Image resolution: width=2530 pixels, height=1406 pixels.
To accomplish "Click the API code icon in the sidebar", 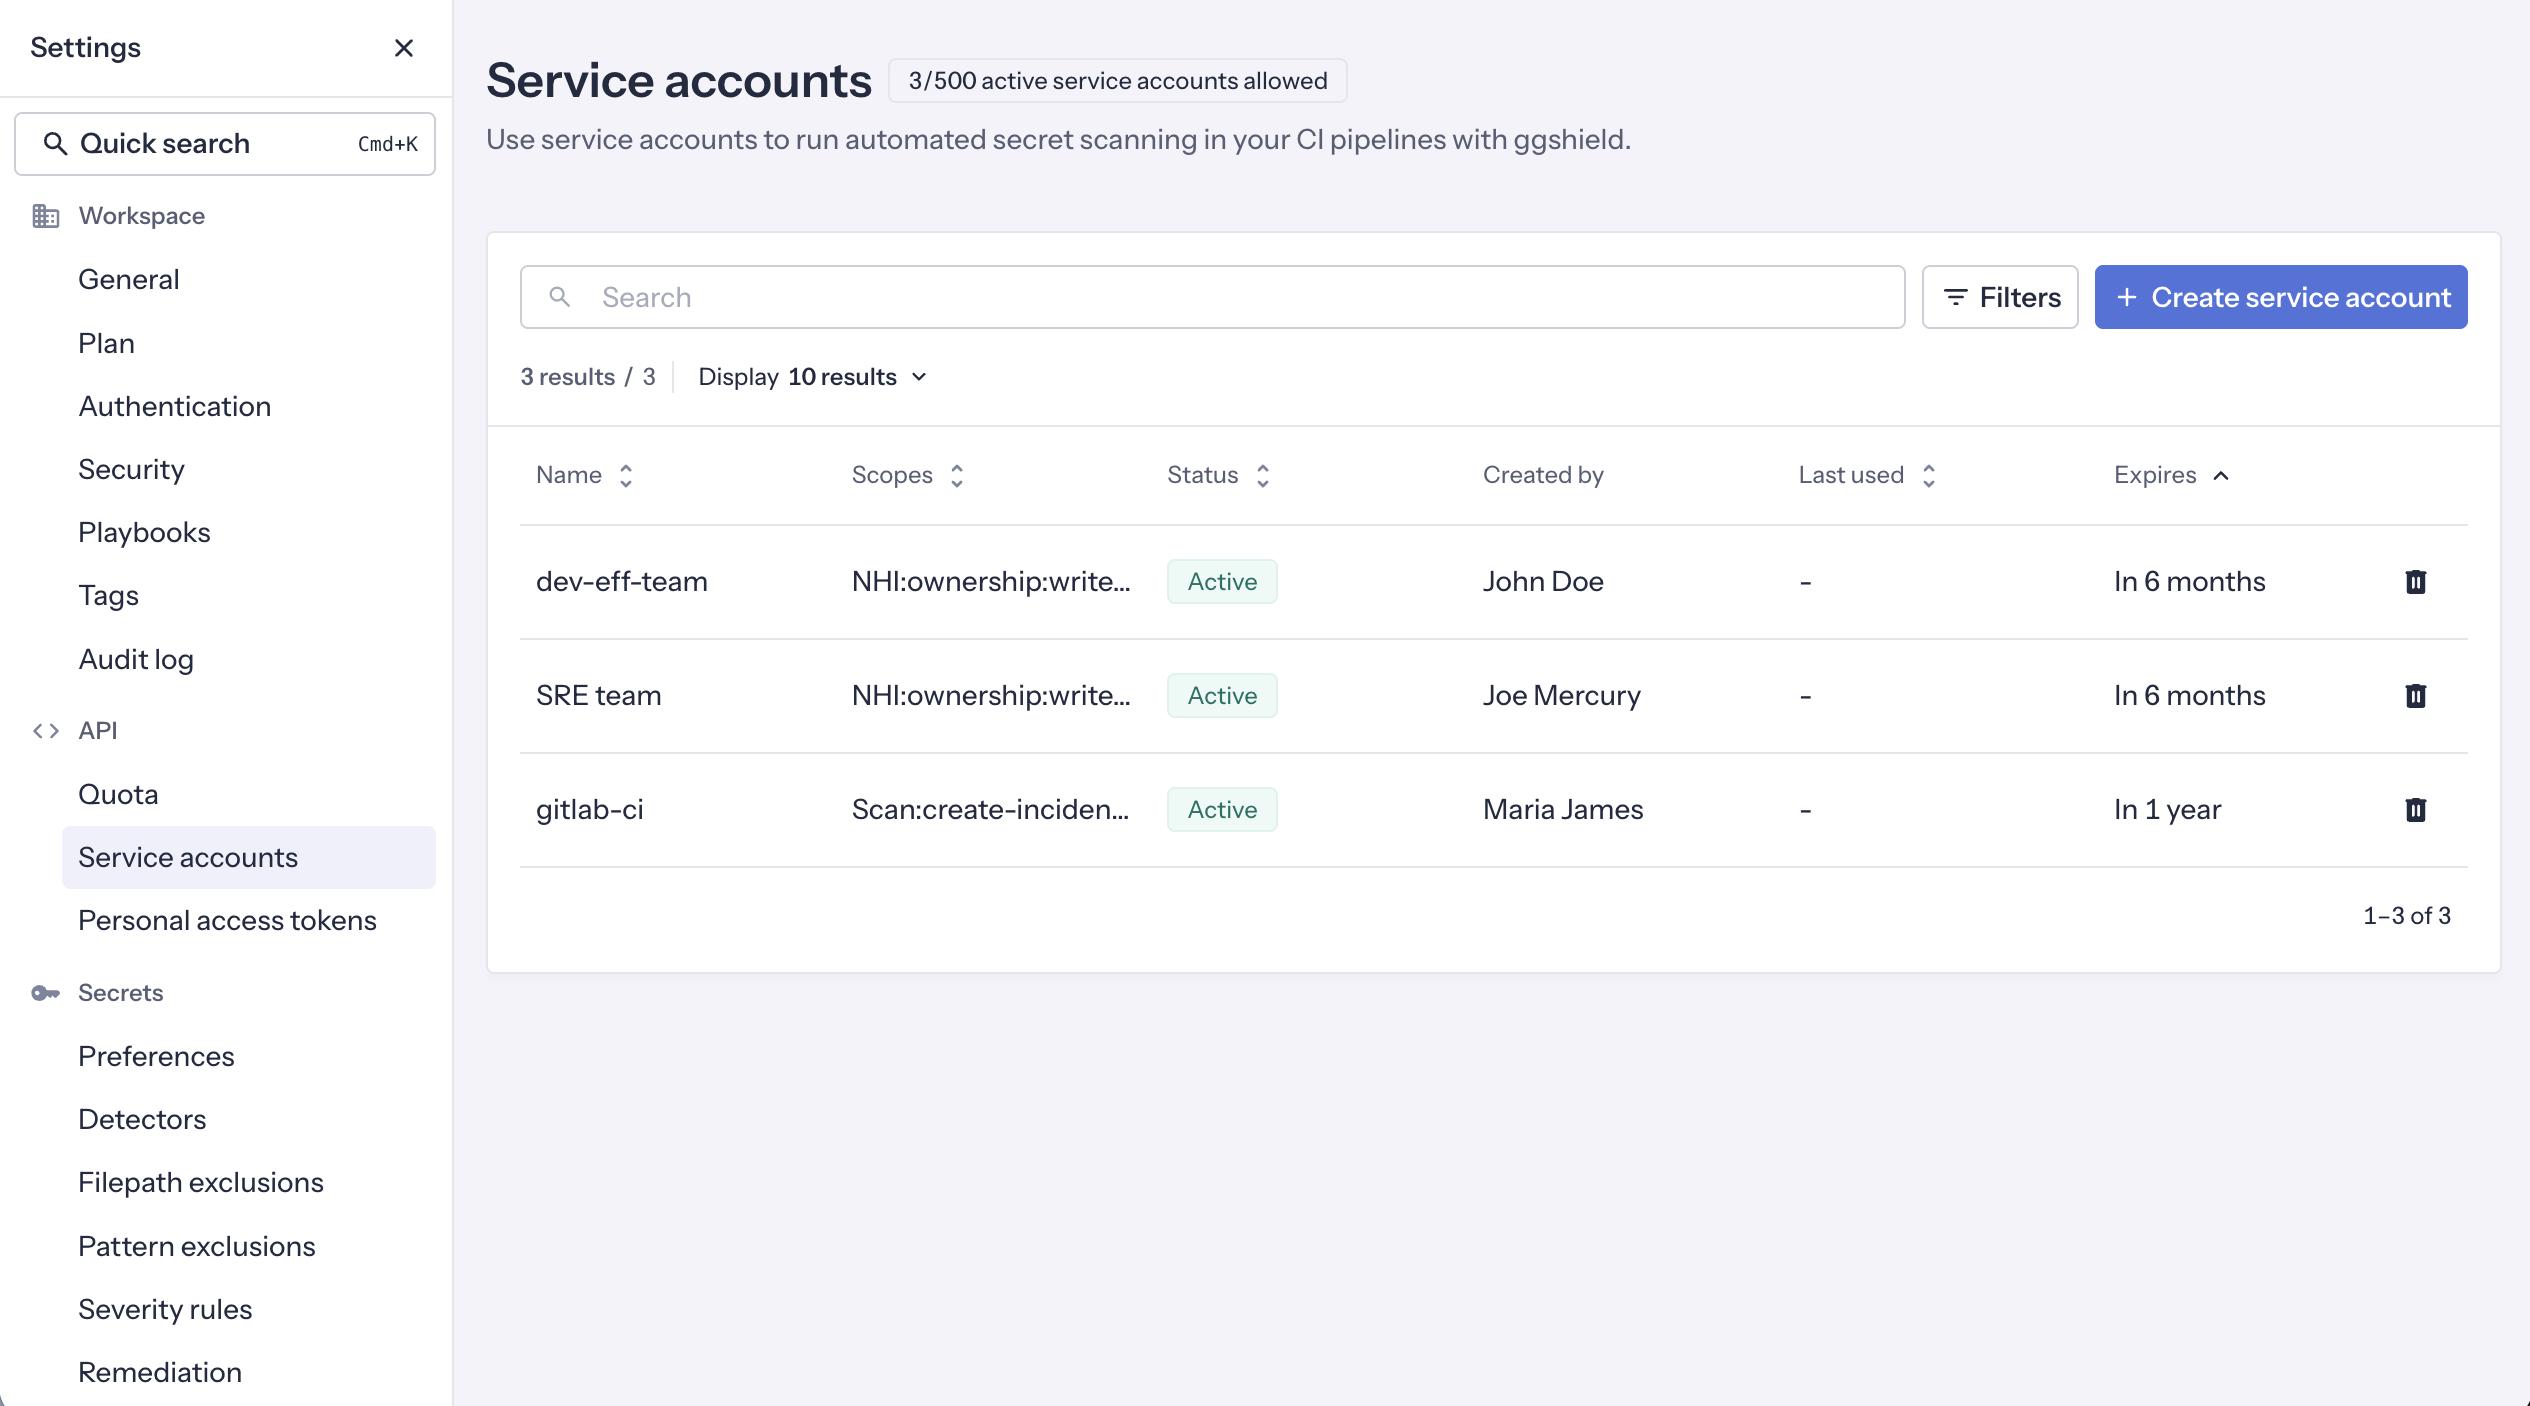I will [x=47, y=730].
